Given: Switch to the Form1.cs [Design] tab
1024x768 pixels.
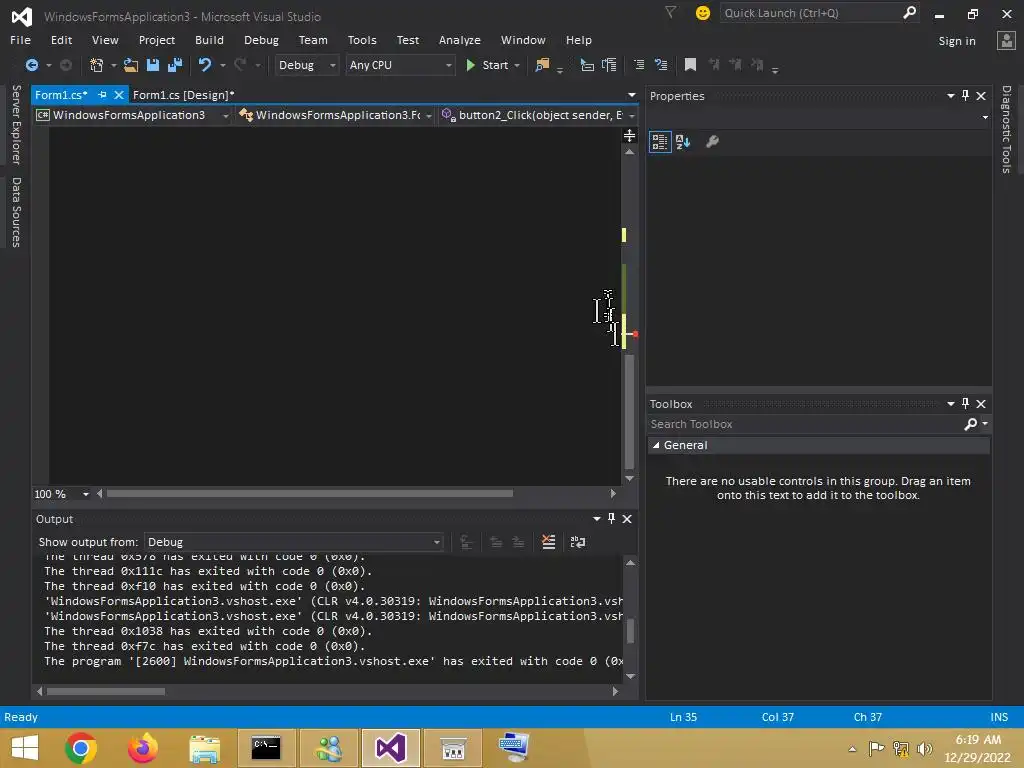Looking at the screenshot, I should [x=184, y=95].
